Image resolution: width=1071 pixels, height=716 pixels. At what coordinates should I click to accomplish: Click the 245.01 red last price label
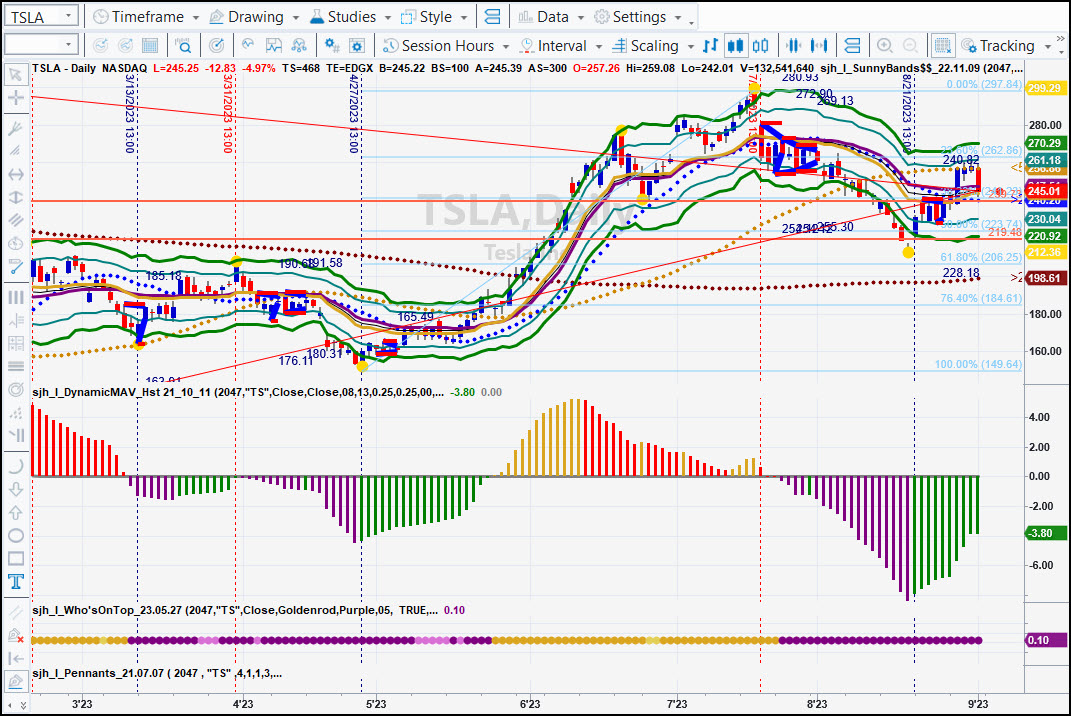[1044, 191]
